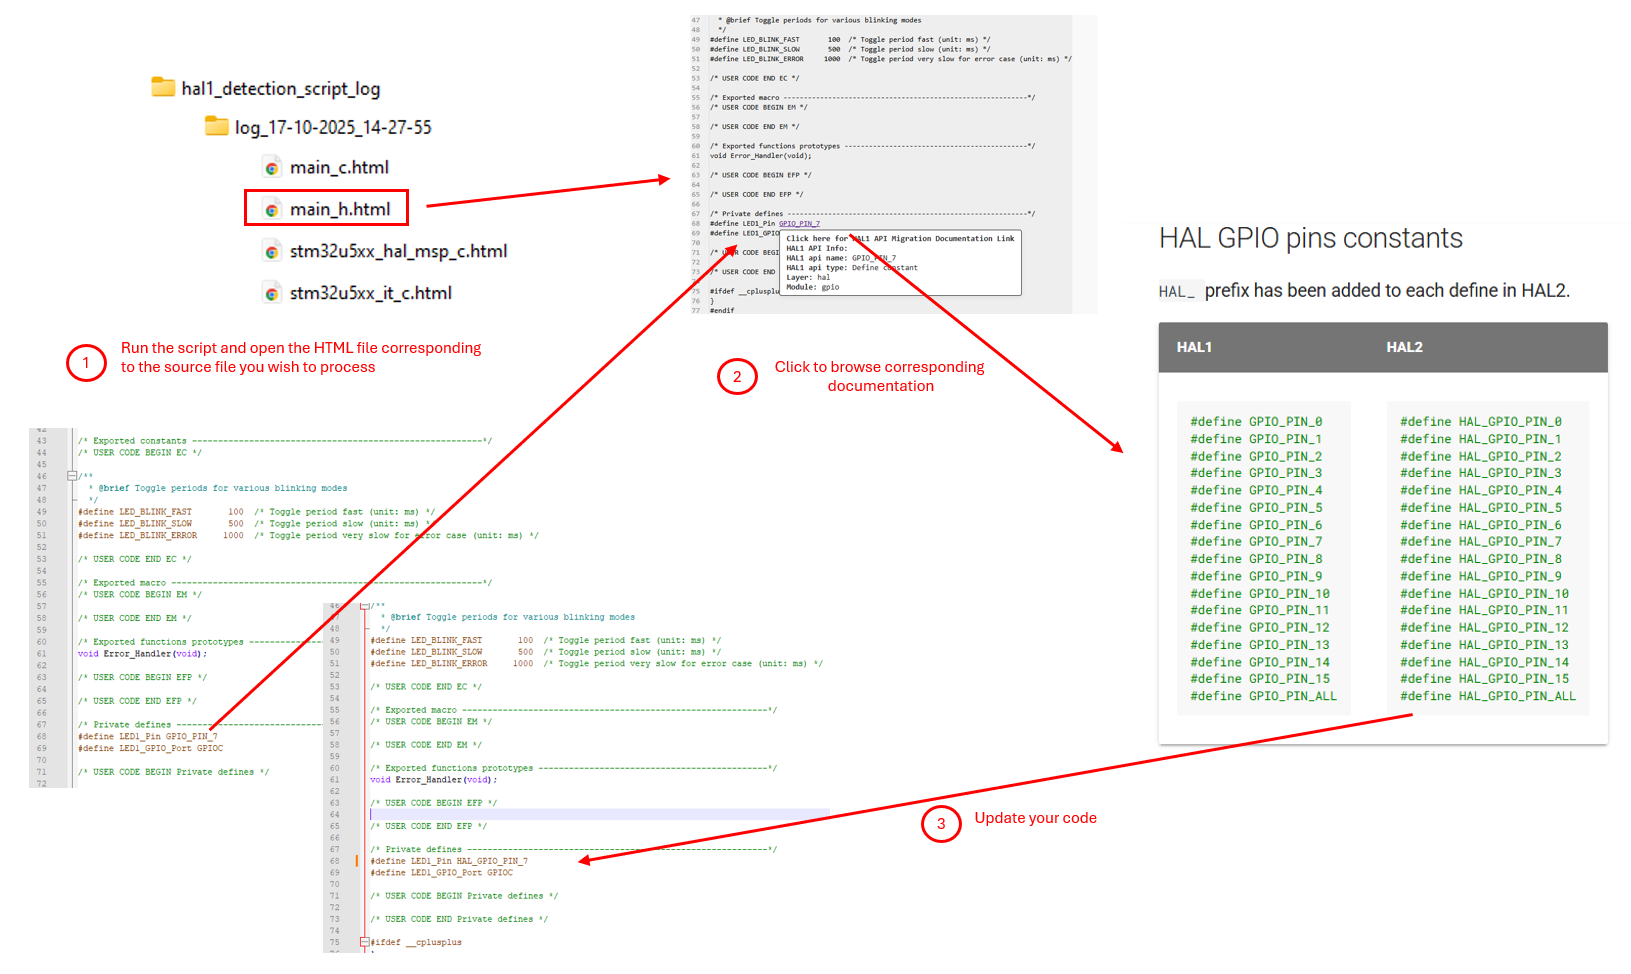1631x974 pixels.
Task: Click the Chrome icon beside main_c.html
Action: click(271, 168)
